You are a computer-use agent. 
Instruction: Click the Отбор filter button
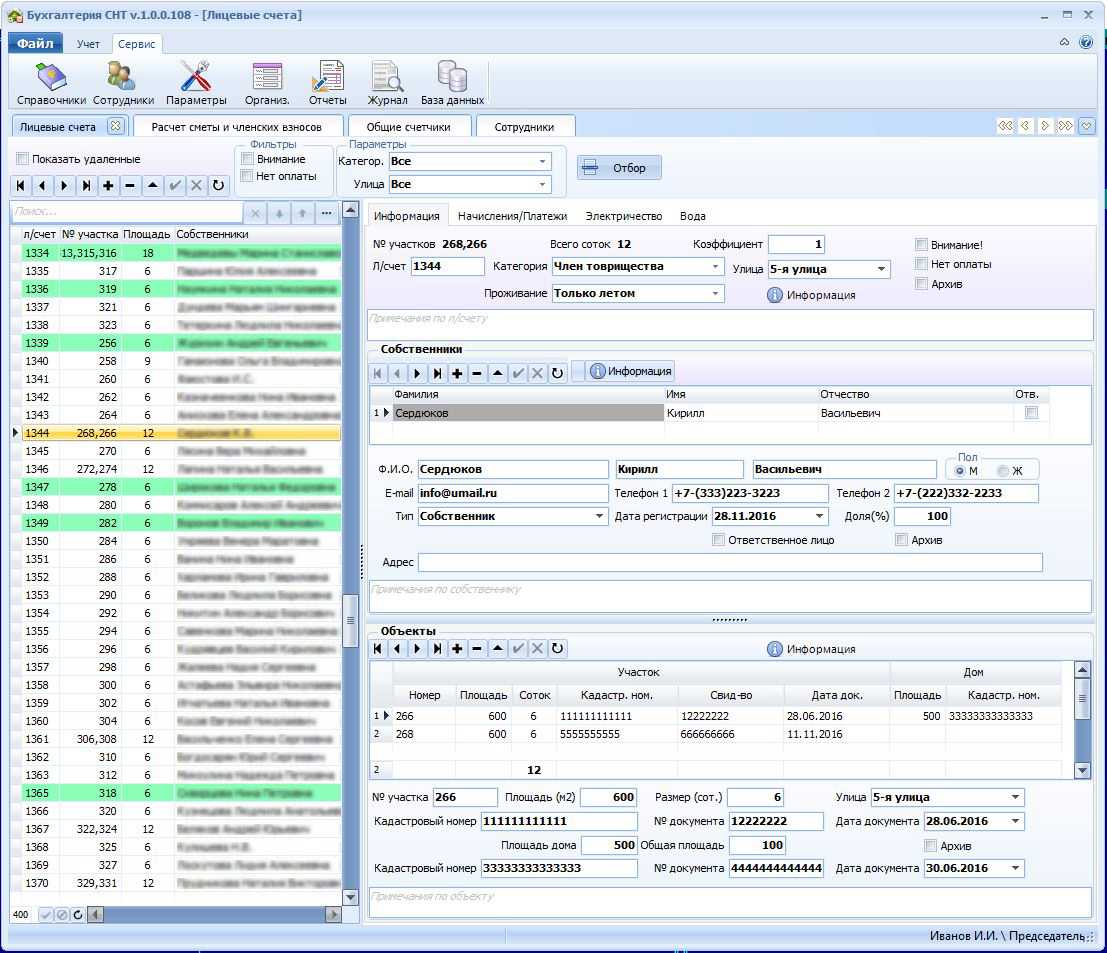click(x=619, y=168)
